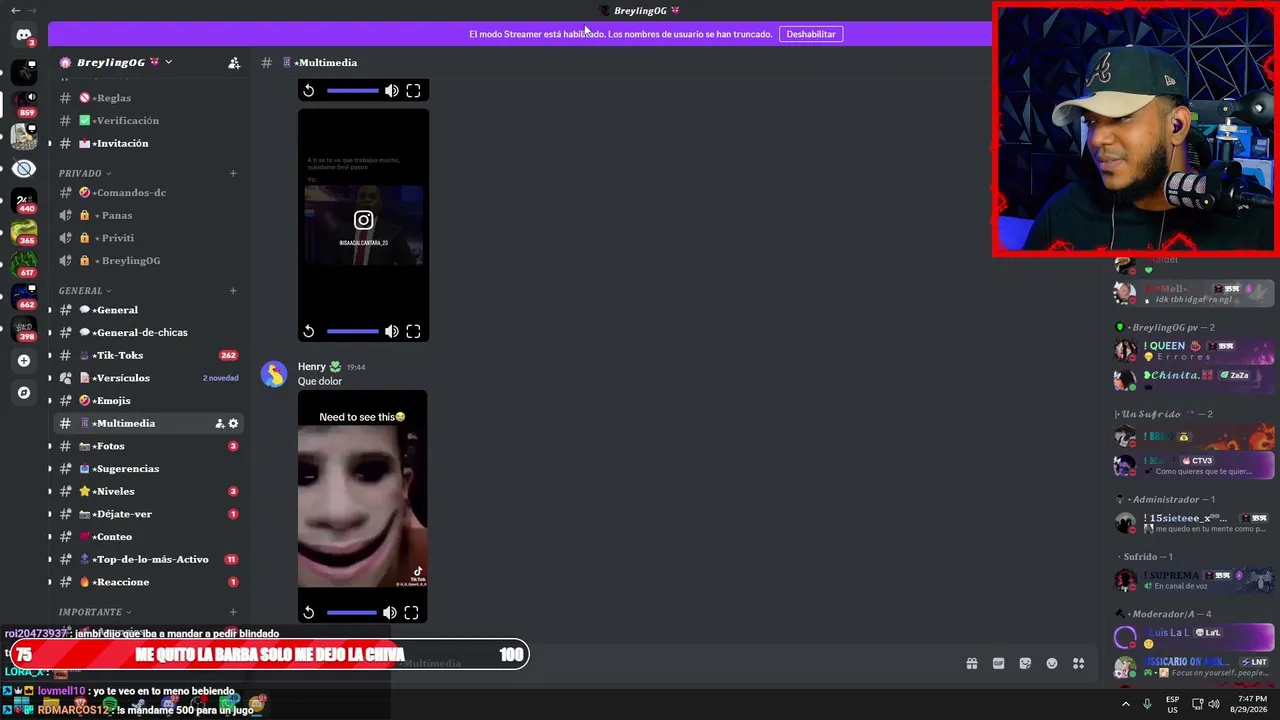Click Deshabilitar to disable Streamer mode
1280x720 pixels.
coord(811,34)
